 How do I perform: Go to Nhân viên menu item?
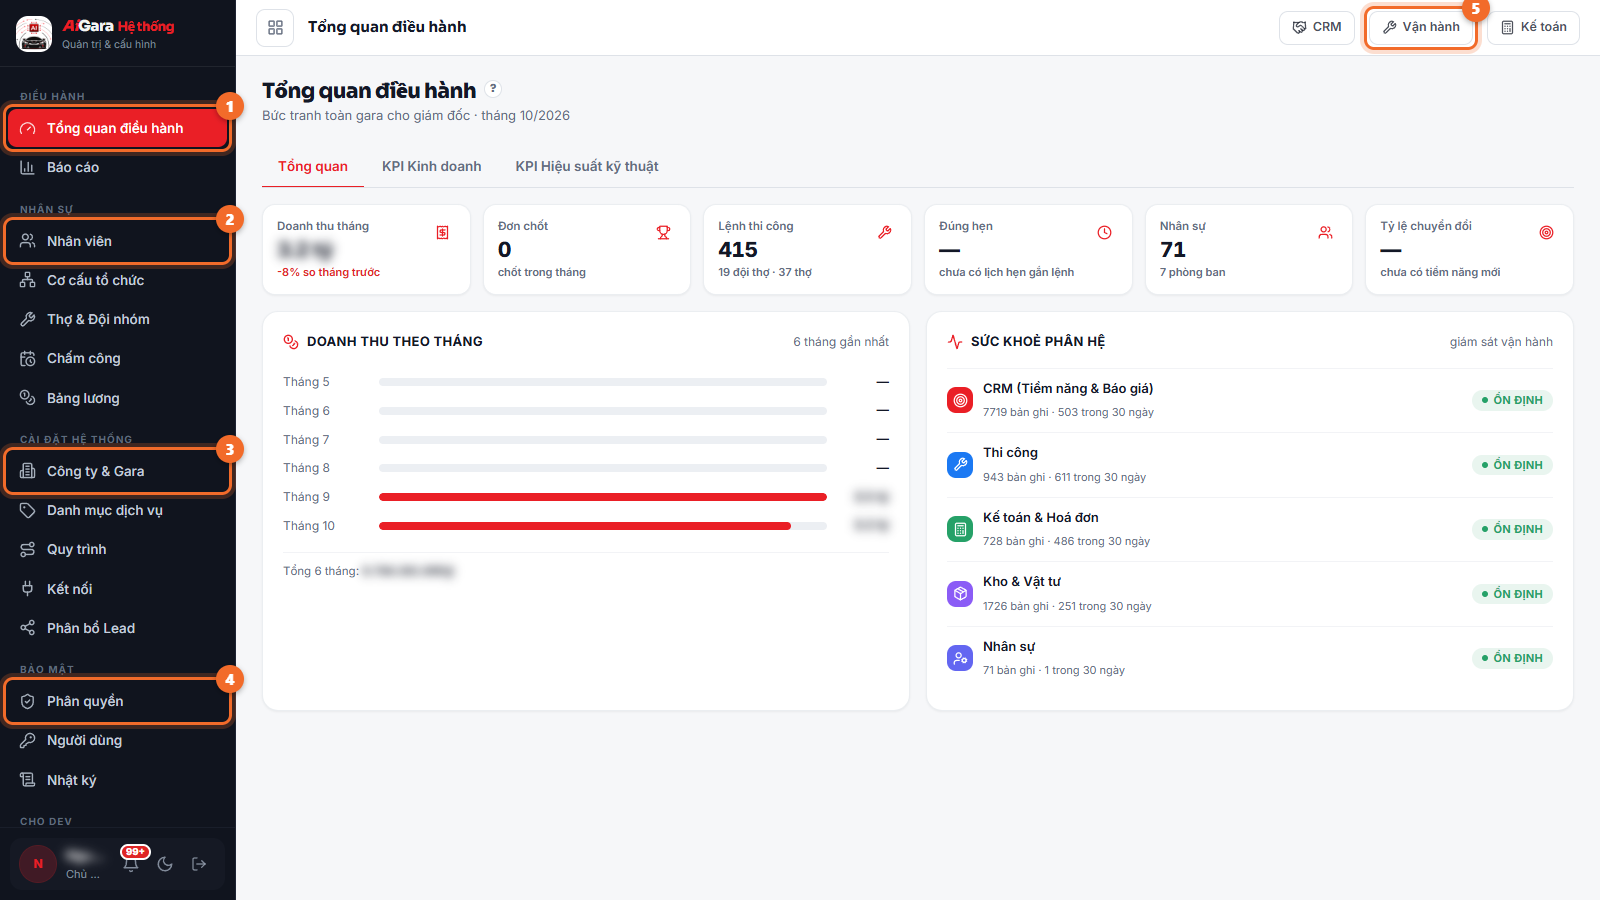pyautogui.click(x=118, y=241)
